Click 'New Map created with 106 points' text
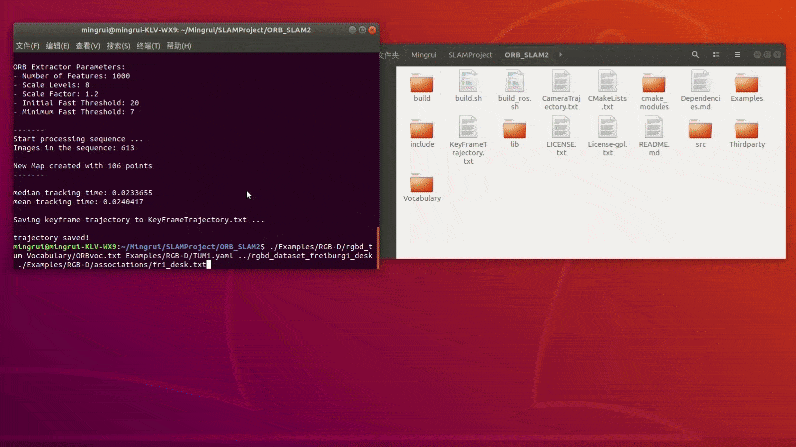Viewport: 796px width, 447px height. pos(83,165)
